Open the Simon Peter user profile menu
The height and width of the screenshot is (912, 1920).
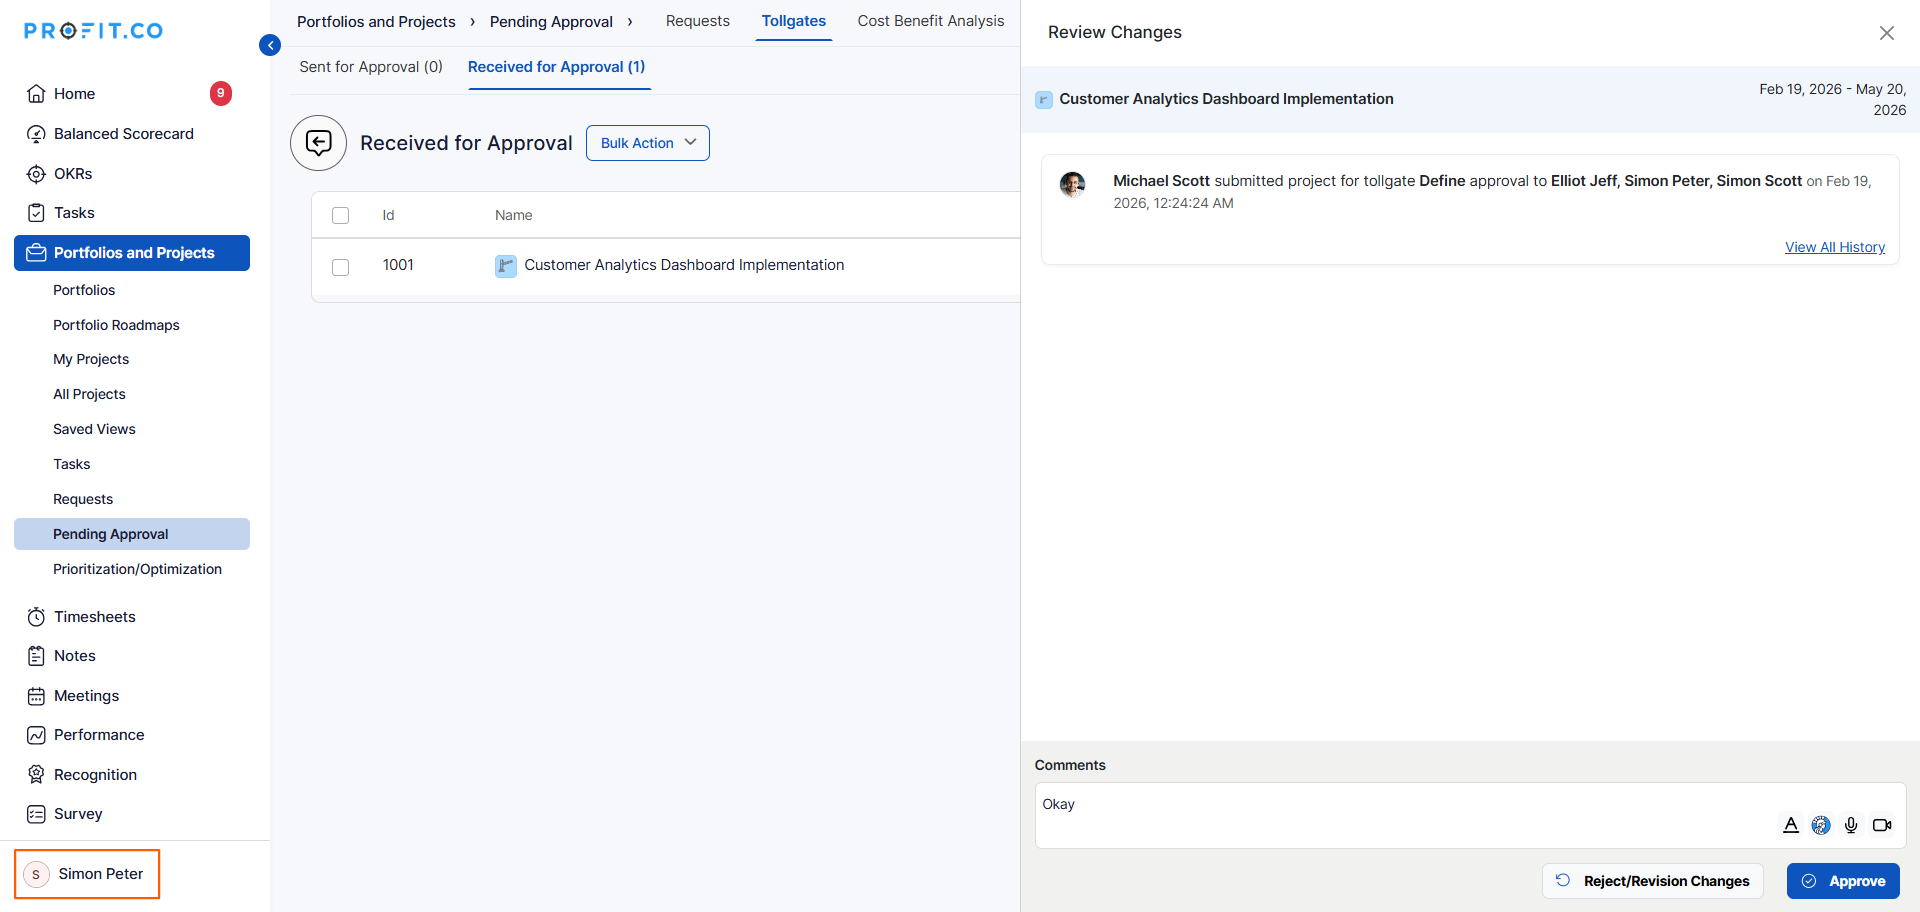point(87,874)
